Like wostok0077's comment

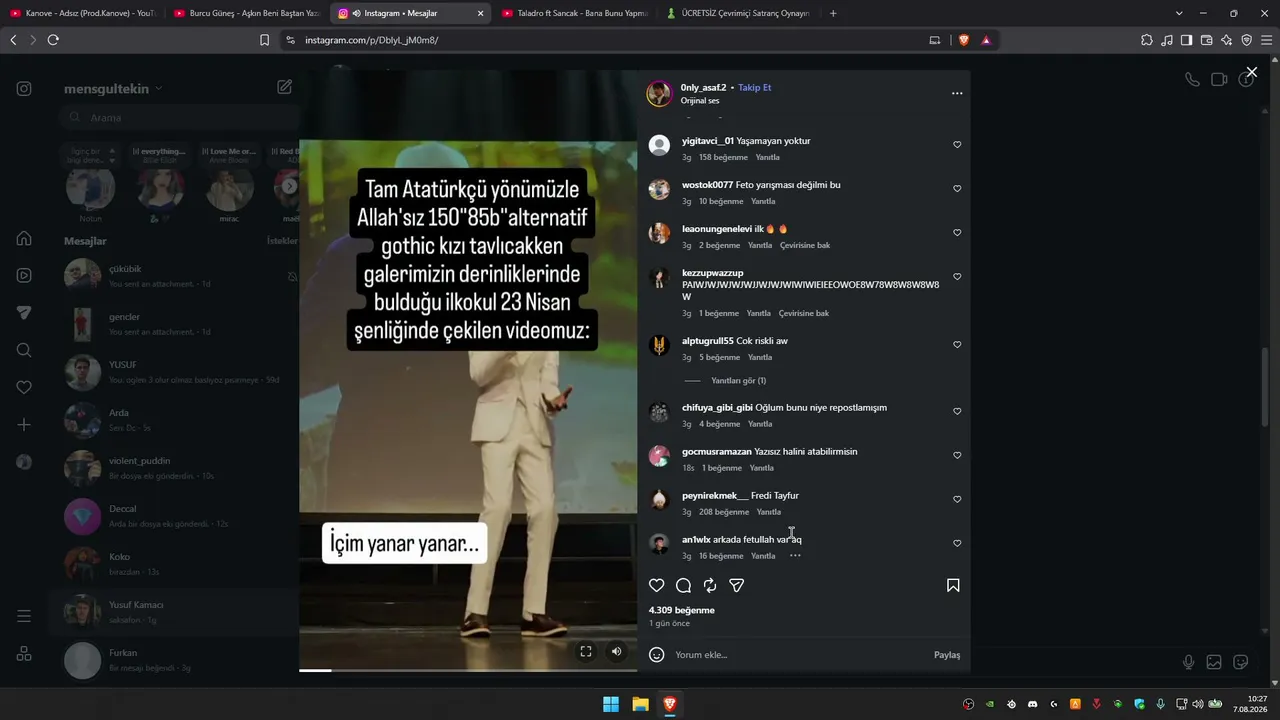point(957,189)
